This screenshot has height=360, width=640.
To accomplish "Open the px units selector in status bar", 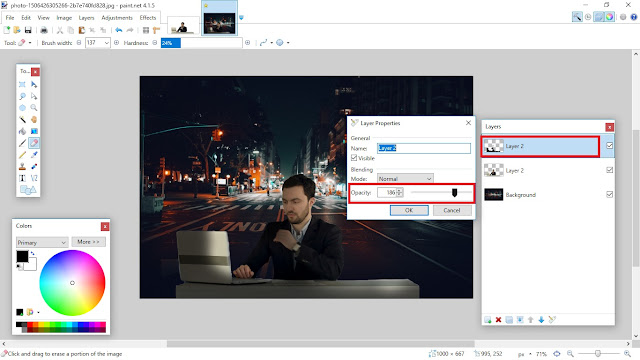I will 524,354.
